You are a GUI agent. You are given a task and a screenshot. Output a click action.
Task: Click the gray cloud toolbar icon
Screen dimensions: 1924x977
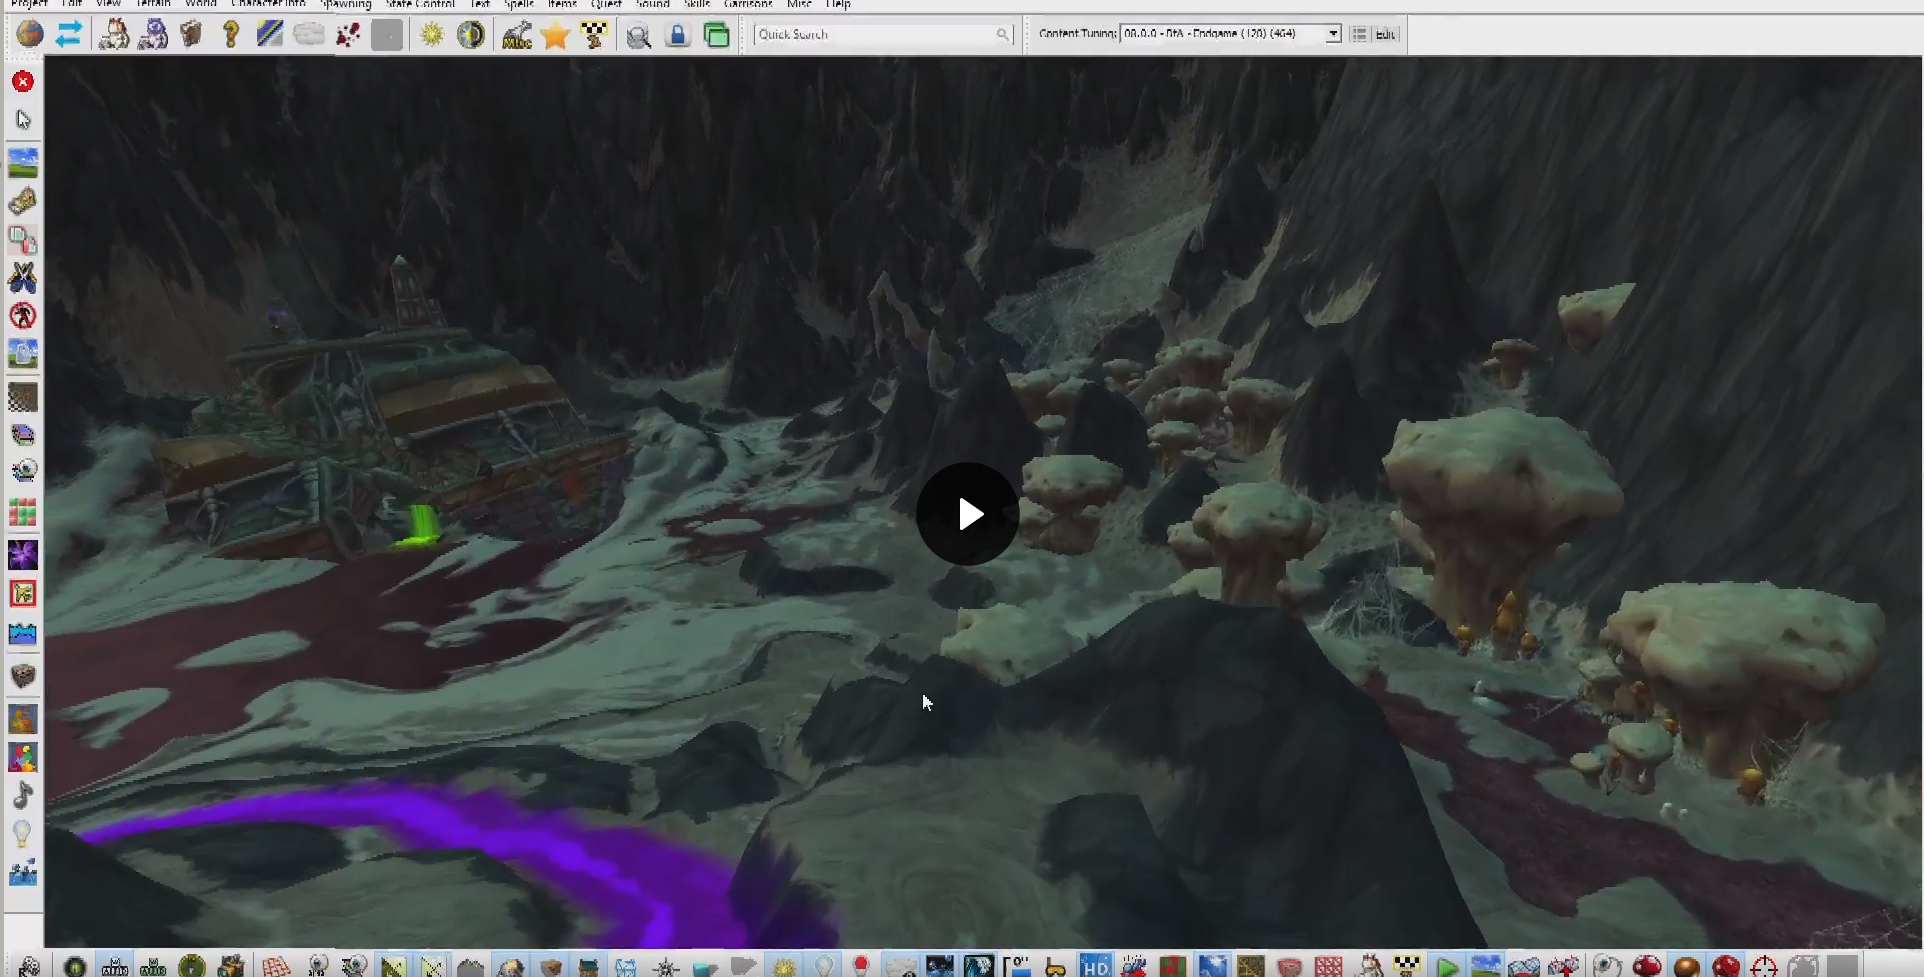point(309,34)
